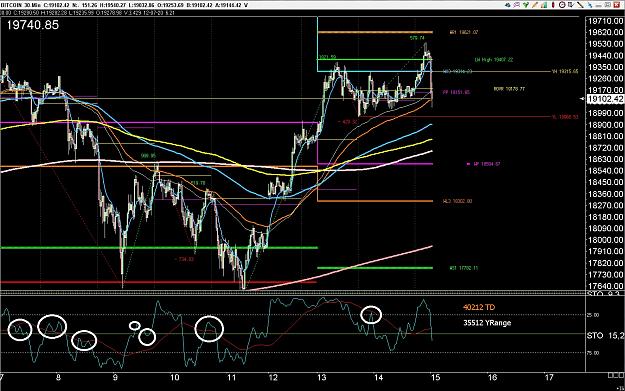Click the small light blue figure icon
Viewport: 625px width, 391px height.
(589, 5)
